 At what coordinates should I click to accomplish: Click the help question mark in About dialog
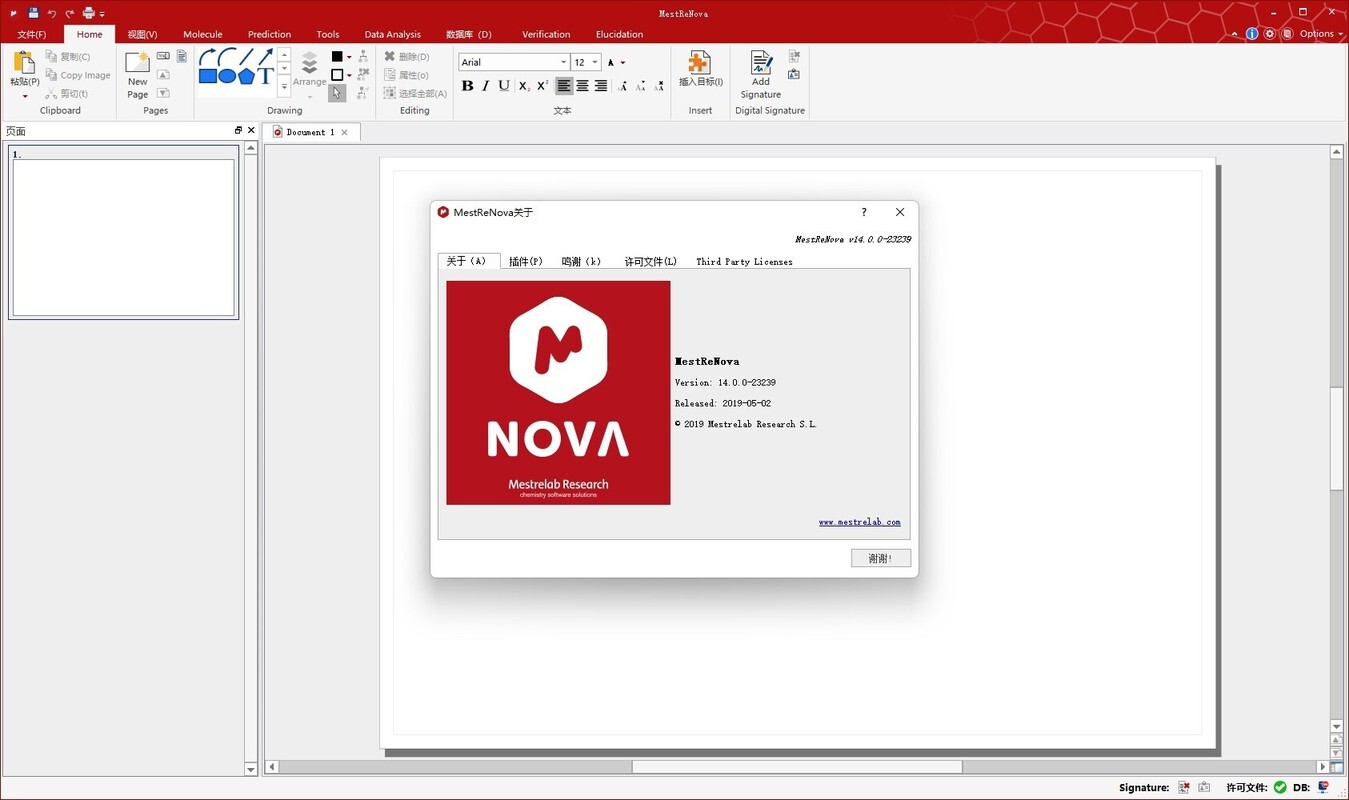pos(864,212)
